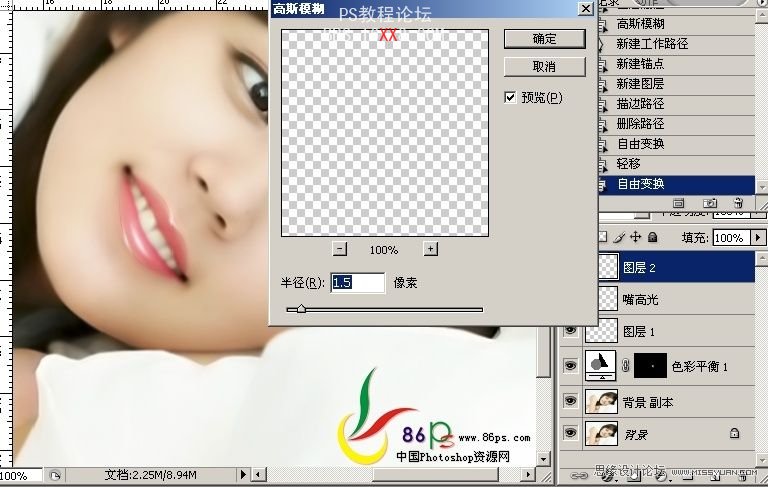Click the delete history state trash icon

pyautogui.click(x=738, y=203)
